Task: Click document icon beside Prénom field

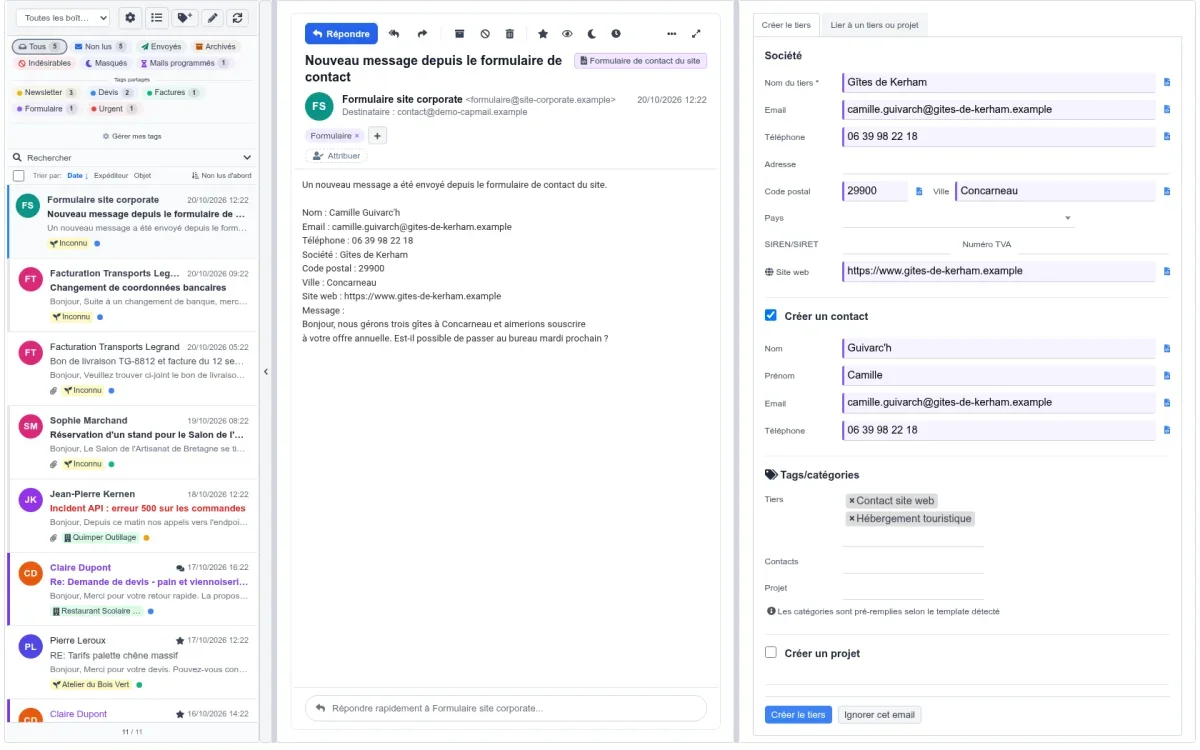Action: [1166, 375]
